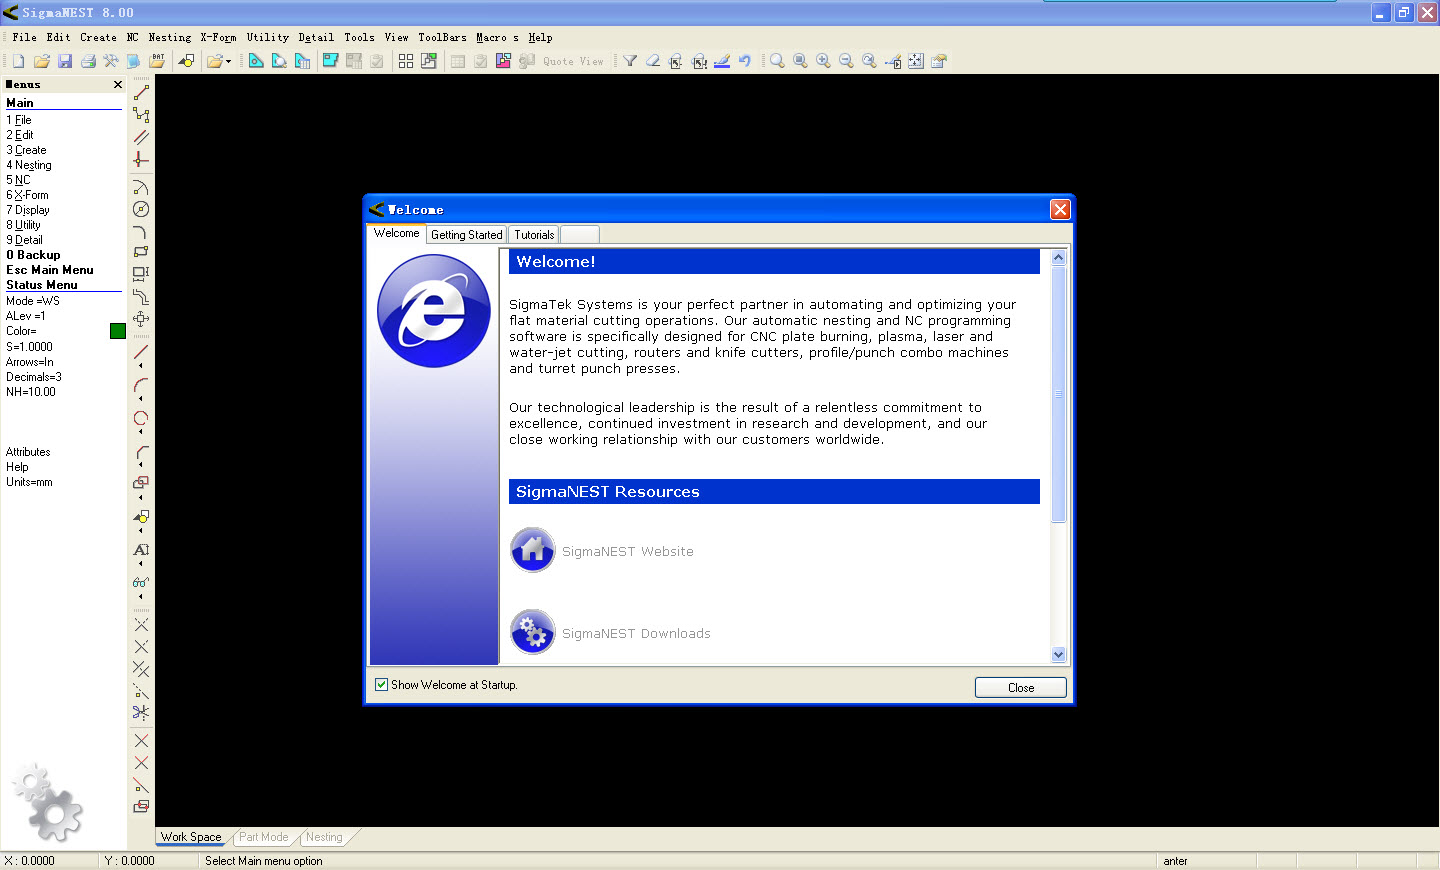Select 'Esc Main Menu' in the side panel
This screenshot has width=1440, height=870.
click(x=50, y=270)
